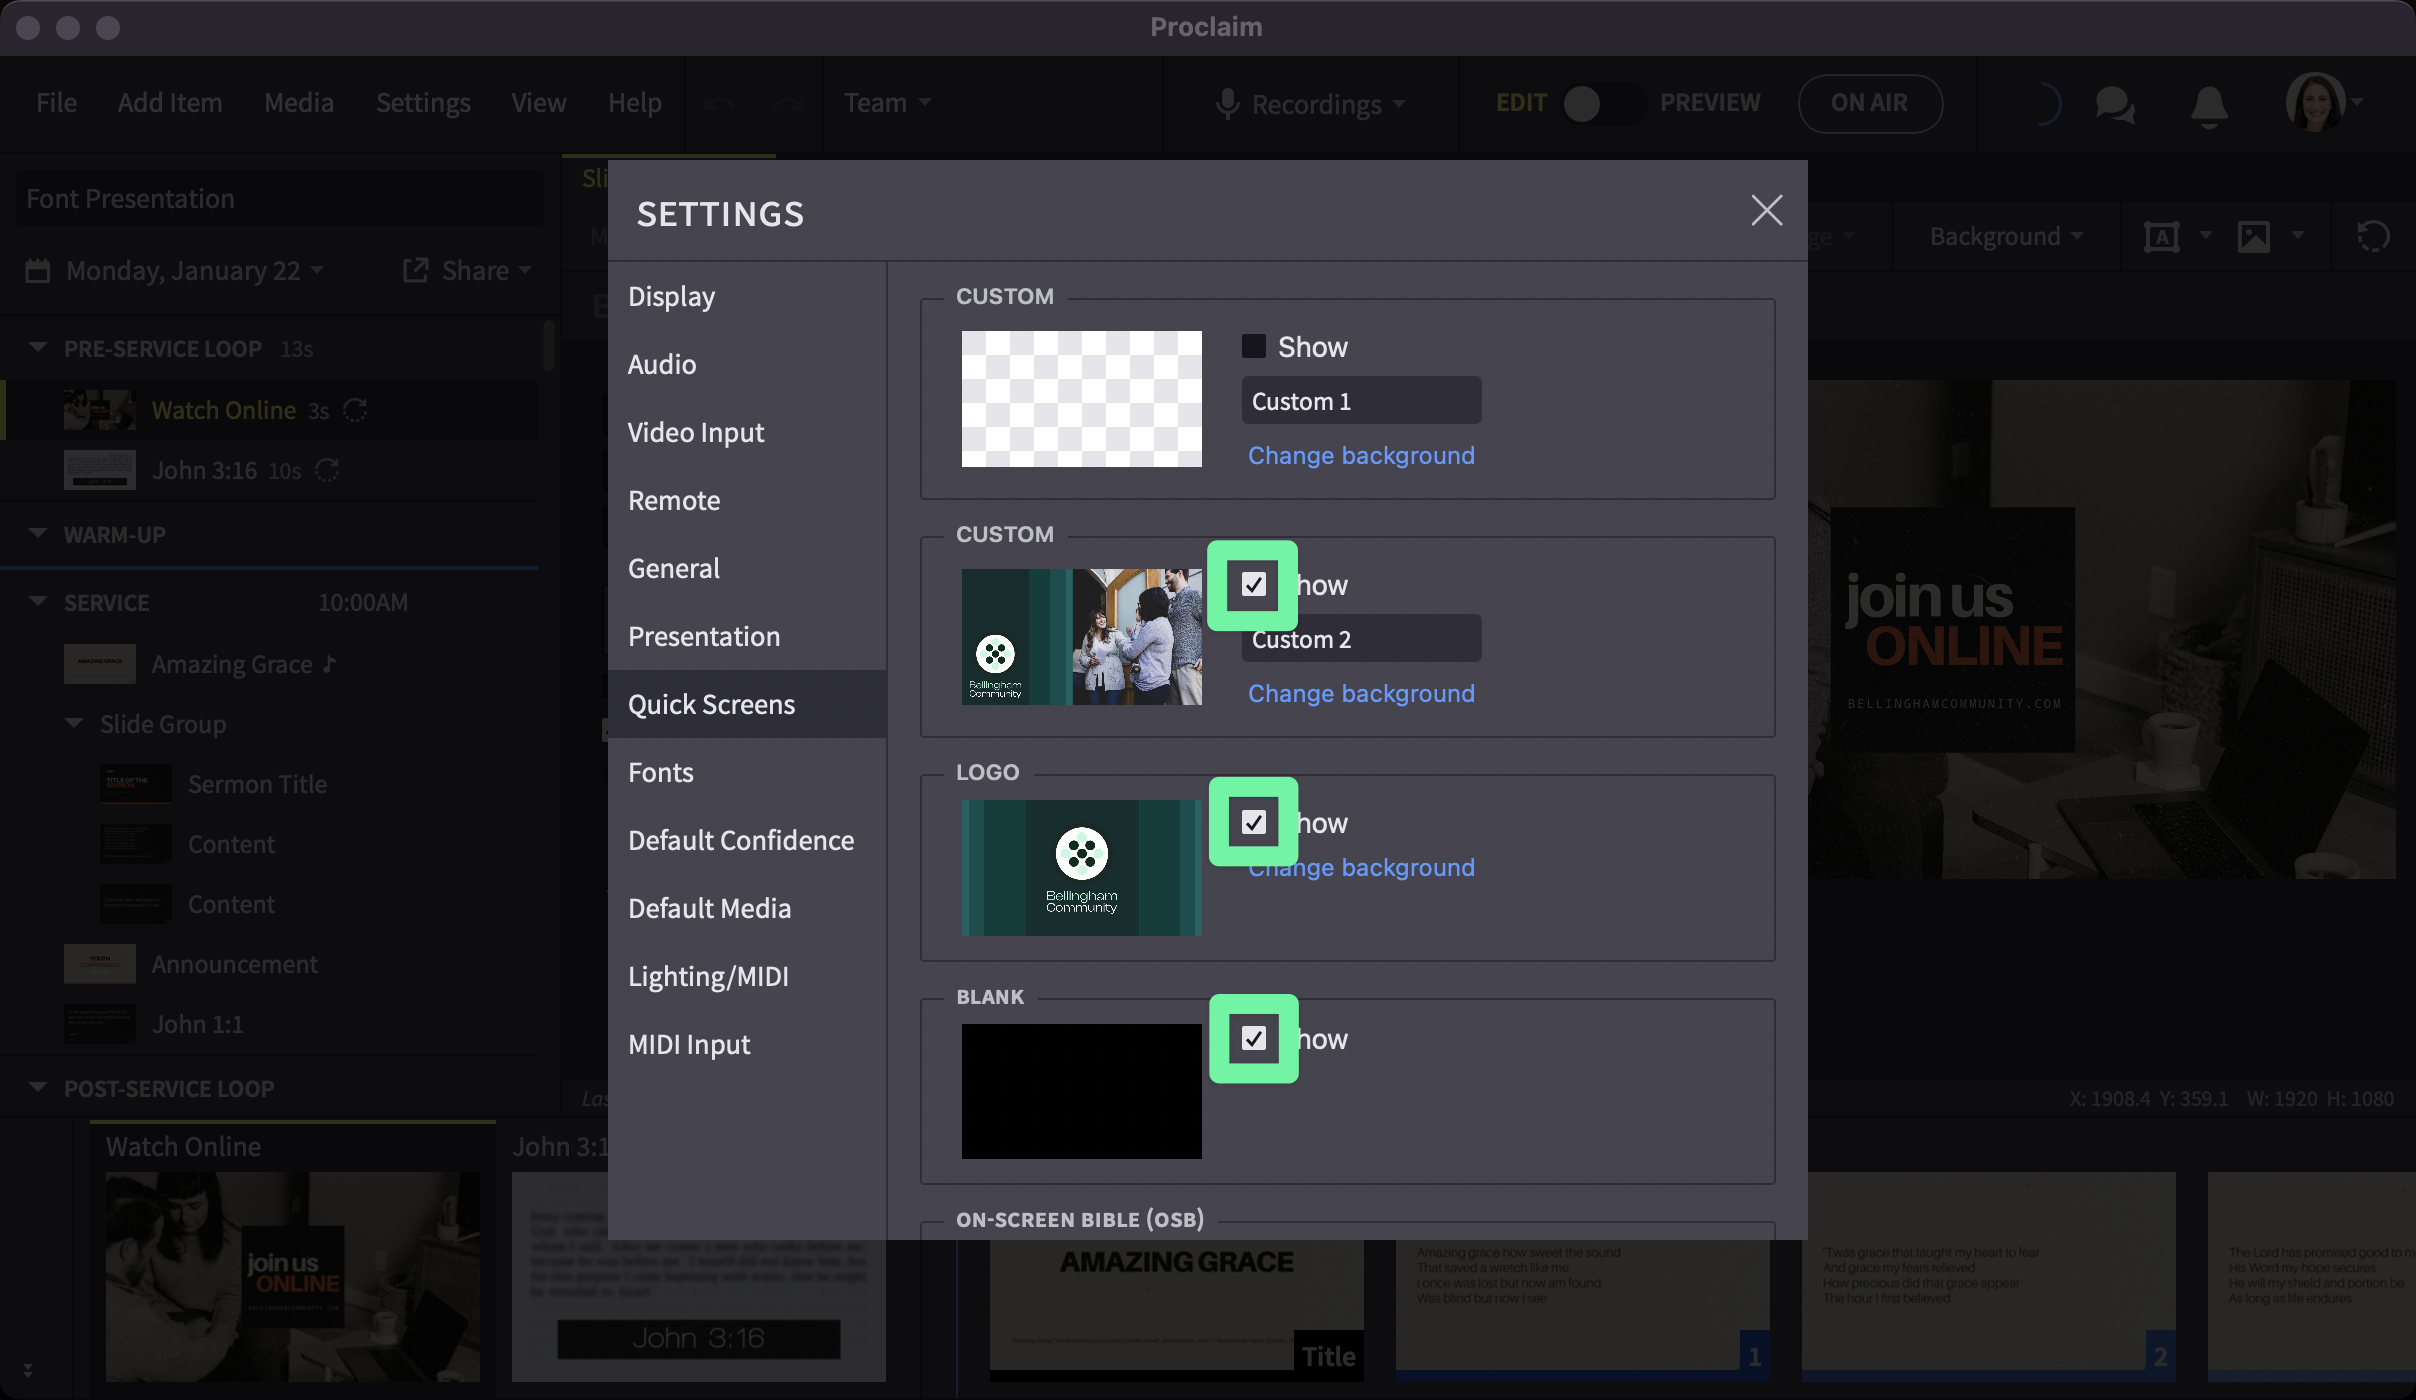Edit the Custom 2 name field
The height and width of the screenshot is (1400, 2416).
coord(1361,638)
